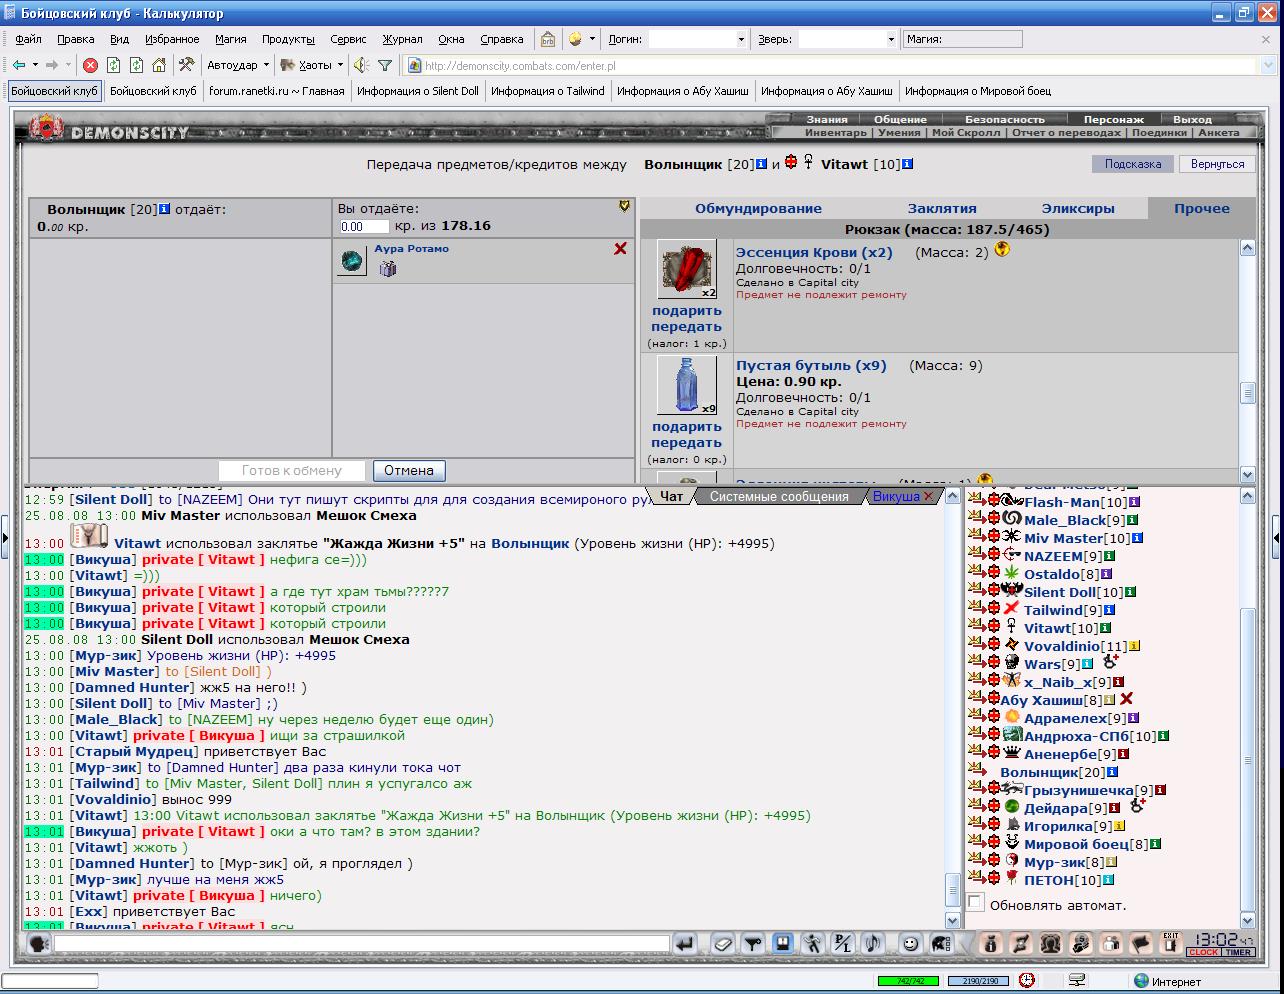The height and width of the screenshot is (994, 1284).
Task: Click the green 742/742 HP status bar
Action: pyautogui.click(x=908, y=981)
